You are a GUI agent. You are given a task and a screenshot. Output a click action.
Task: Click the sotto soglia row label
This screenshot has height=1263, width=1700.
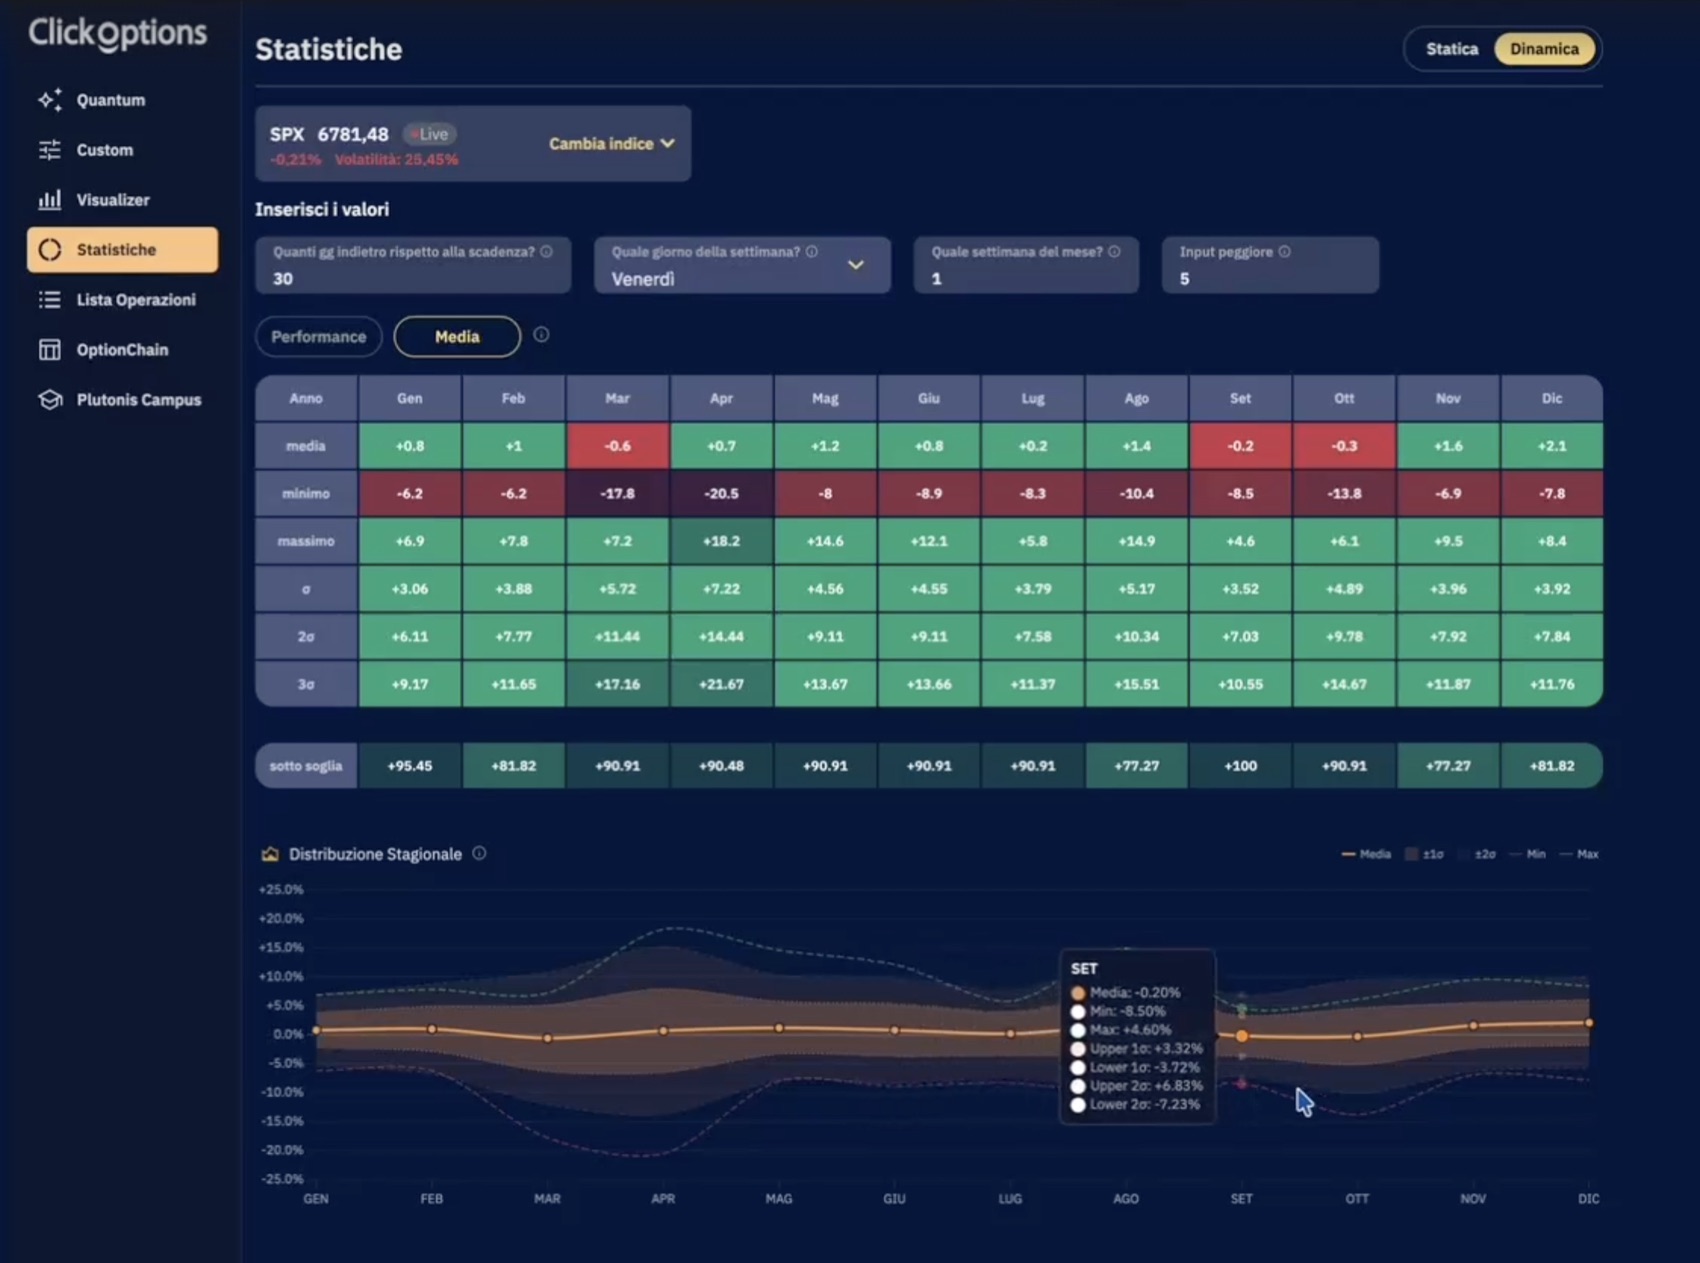click(x=306, y=766)
